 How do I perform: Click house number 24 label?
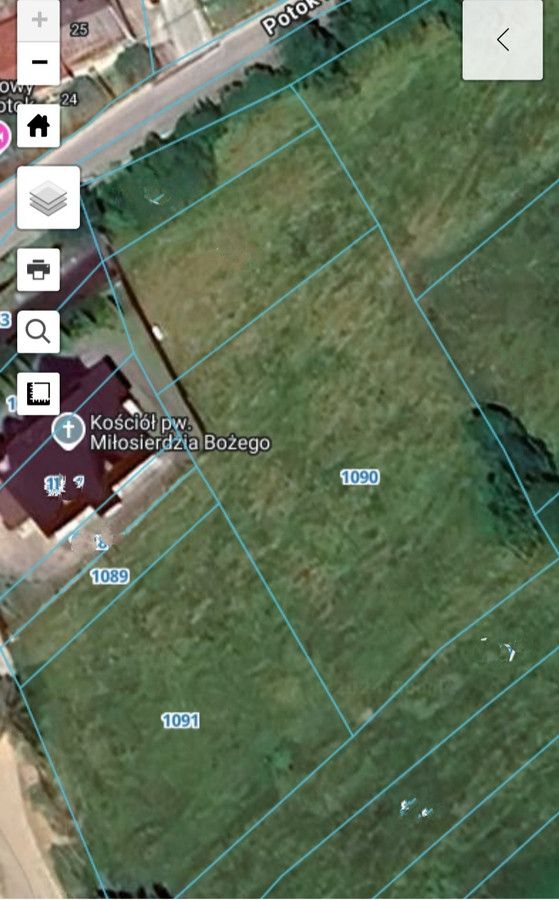[69, 99]
